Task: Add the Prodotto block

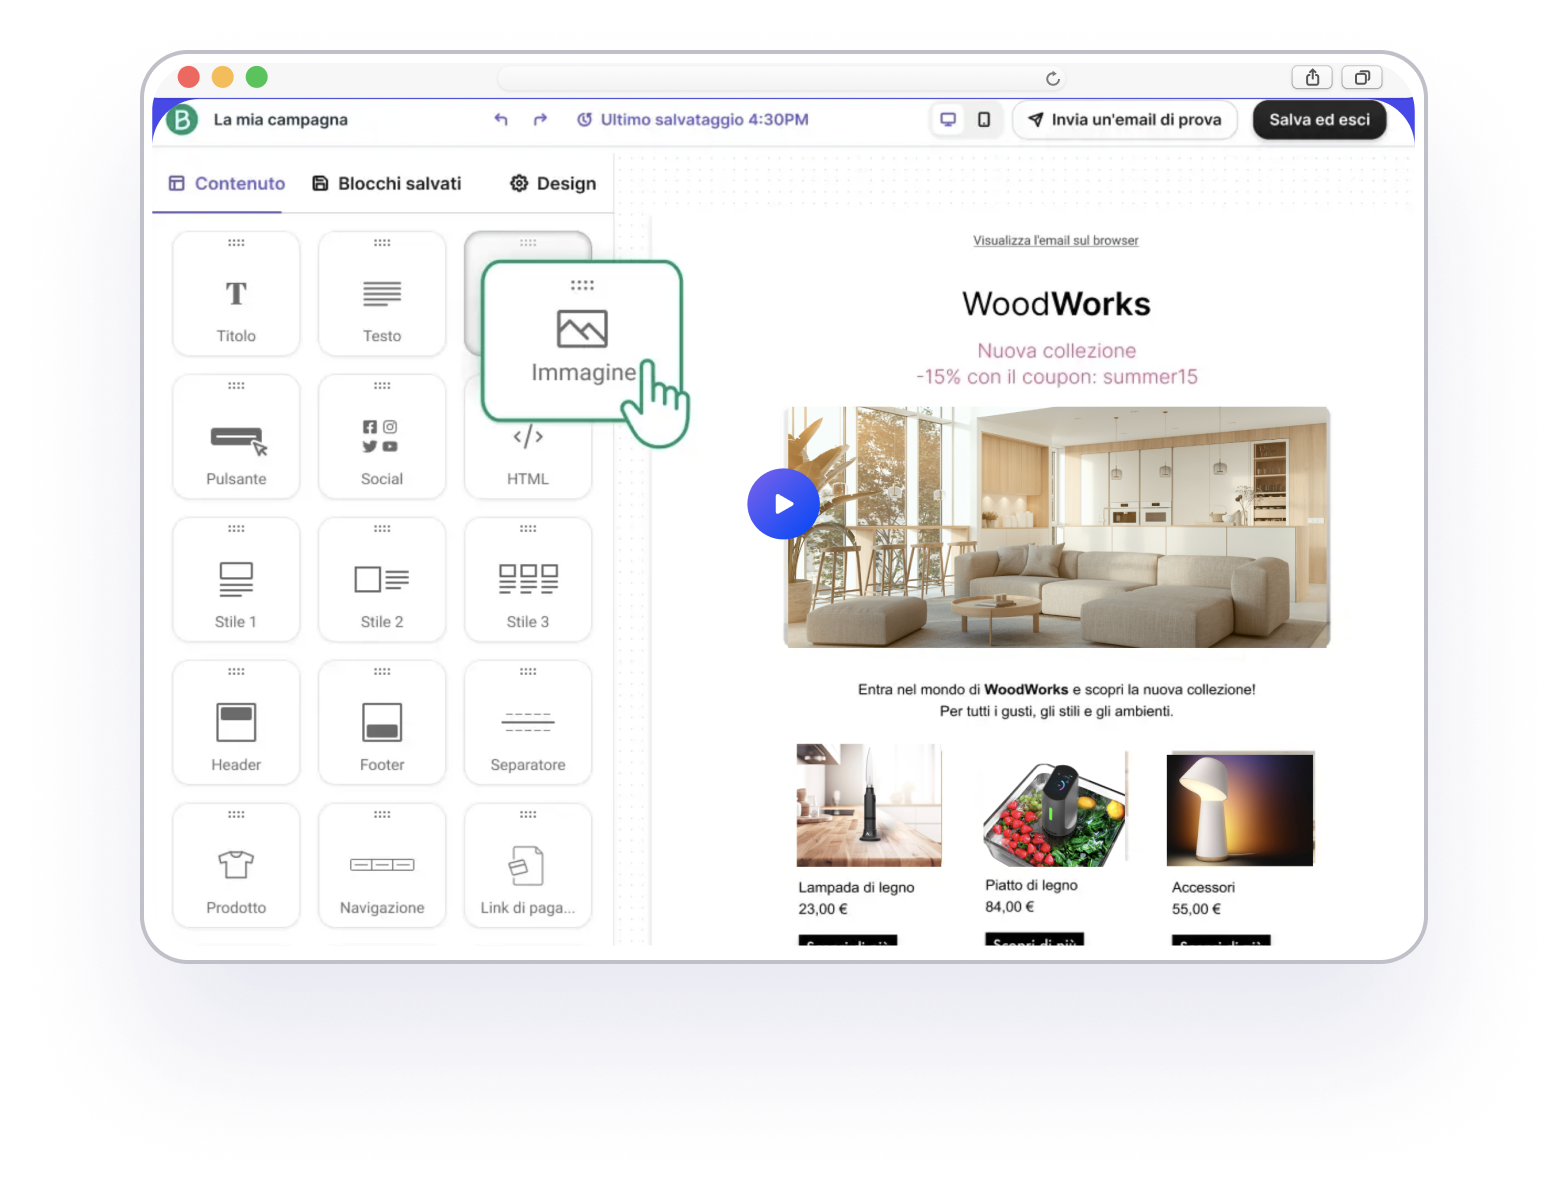Action: [236, 867]
